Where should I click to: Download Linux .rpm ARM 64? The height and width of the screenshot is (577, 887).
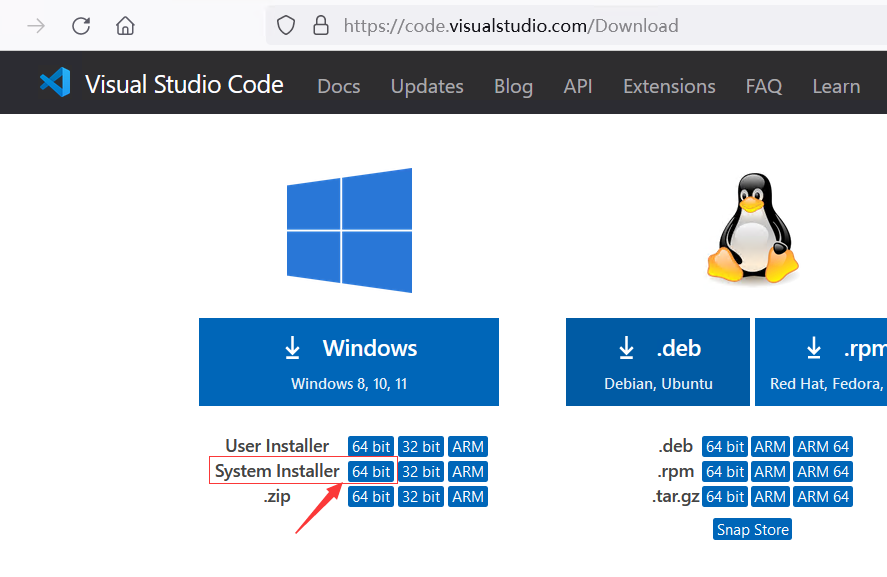pos(823,471)
